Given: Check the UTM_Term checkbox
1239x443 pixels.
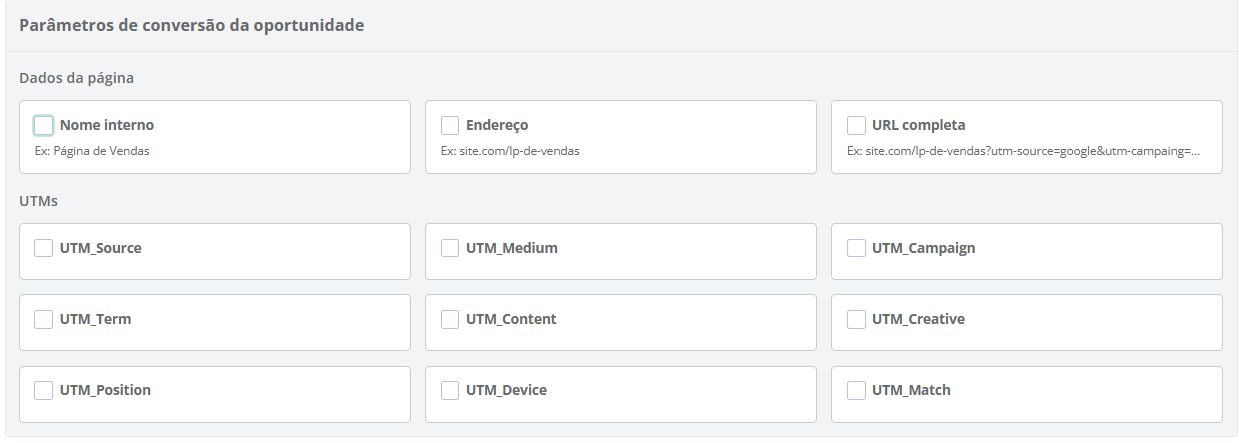Looking at the screenshot, I should pyautogui.click(x=44, y=320).
